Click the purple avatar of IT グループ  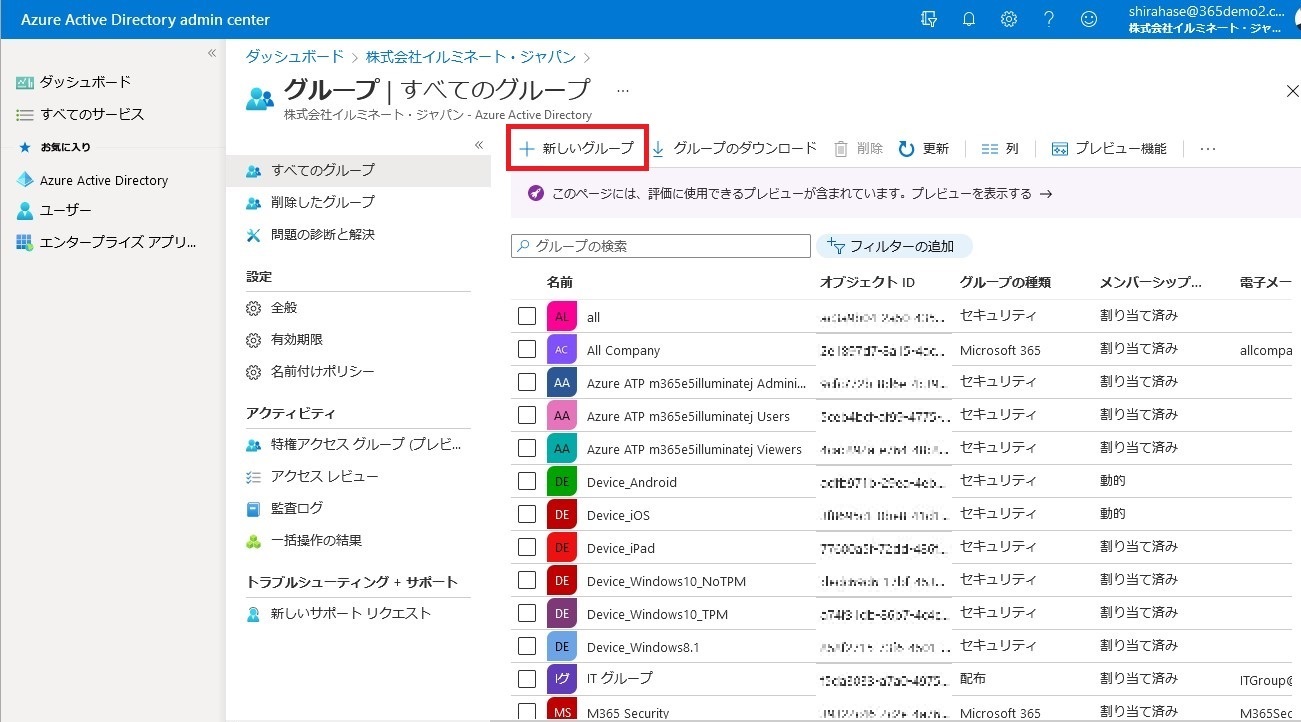[562, 680]
